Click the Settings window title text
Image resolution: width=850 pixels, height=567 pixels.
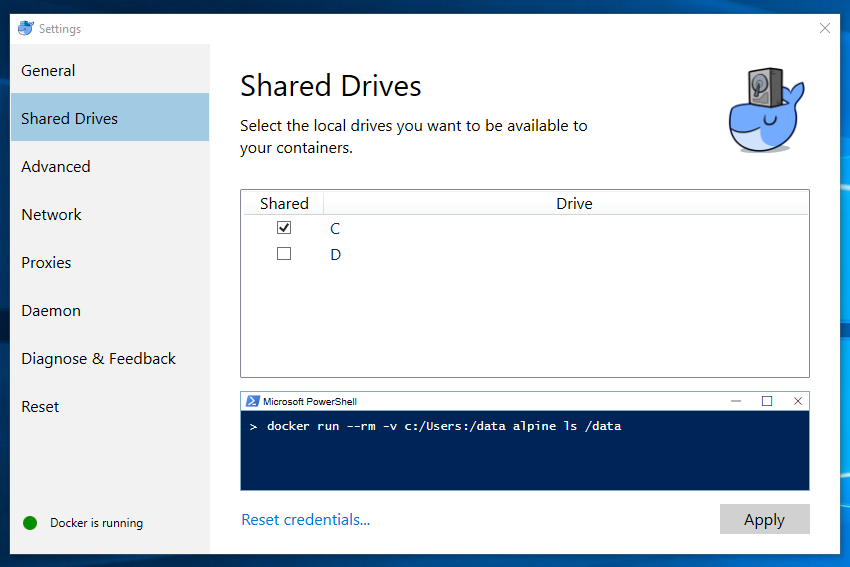(x=60, y=29)
